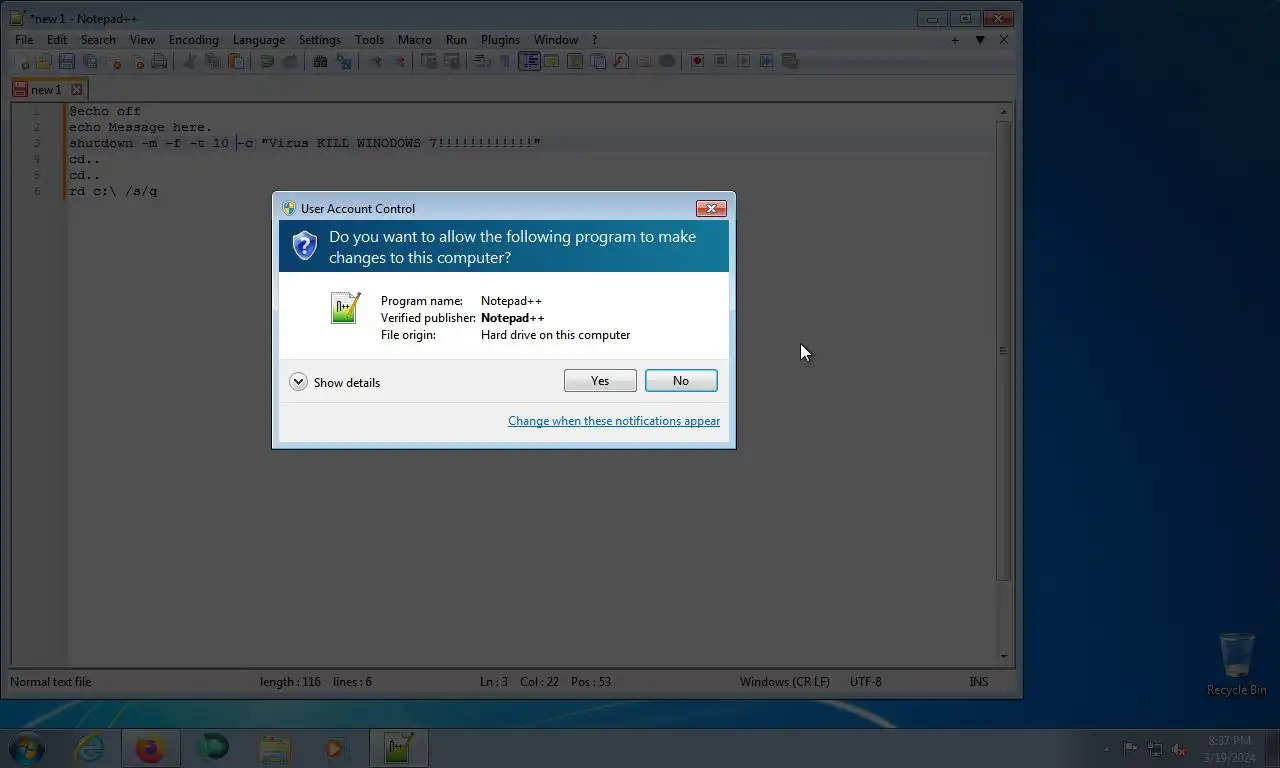Click the editor scrollbar down arrow

pos(1004,657)
